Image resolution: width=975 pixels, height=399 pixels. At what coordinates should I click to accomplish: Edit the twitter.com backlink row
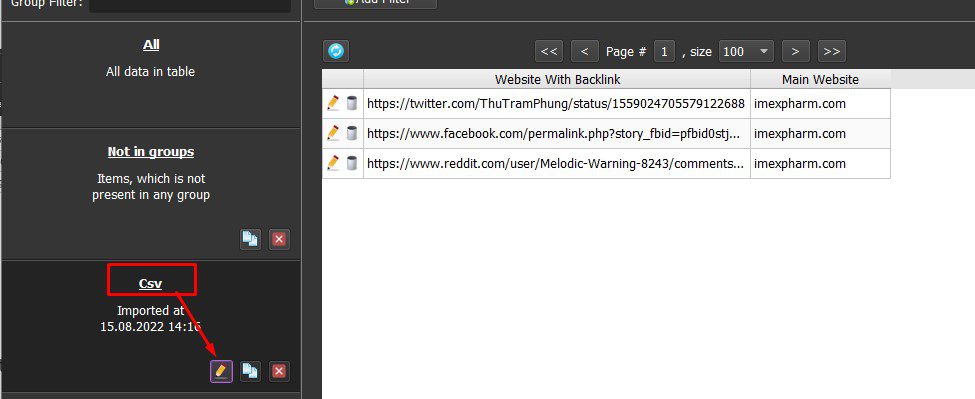point(333,103)
